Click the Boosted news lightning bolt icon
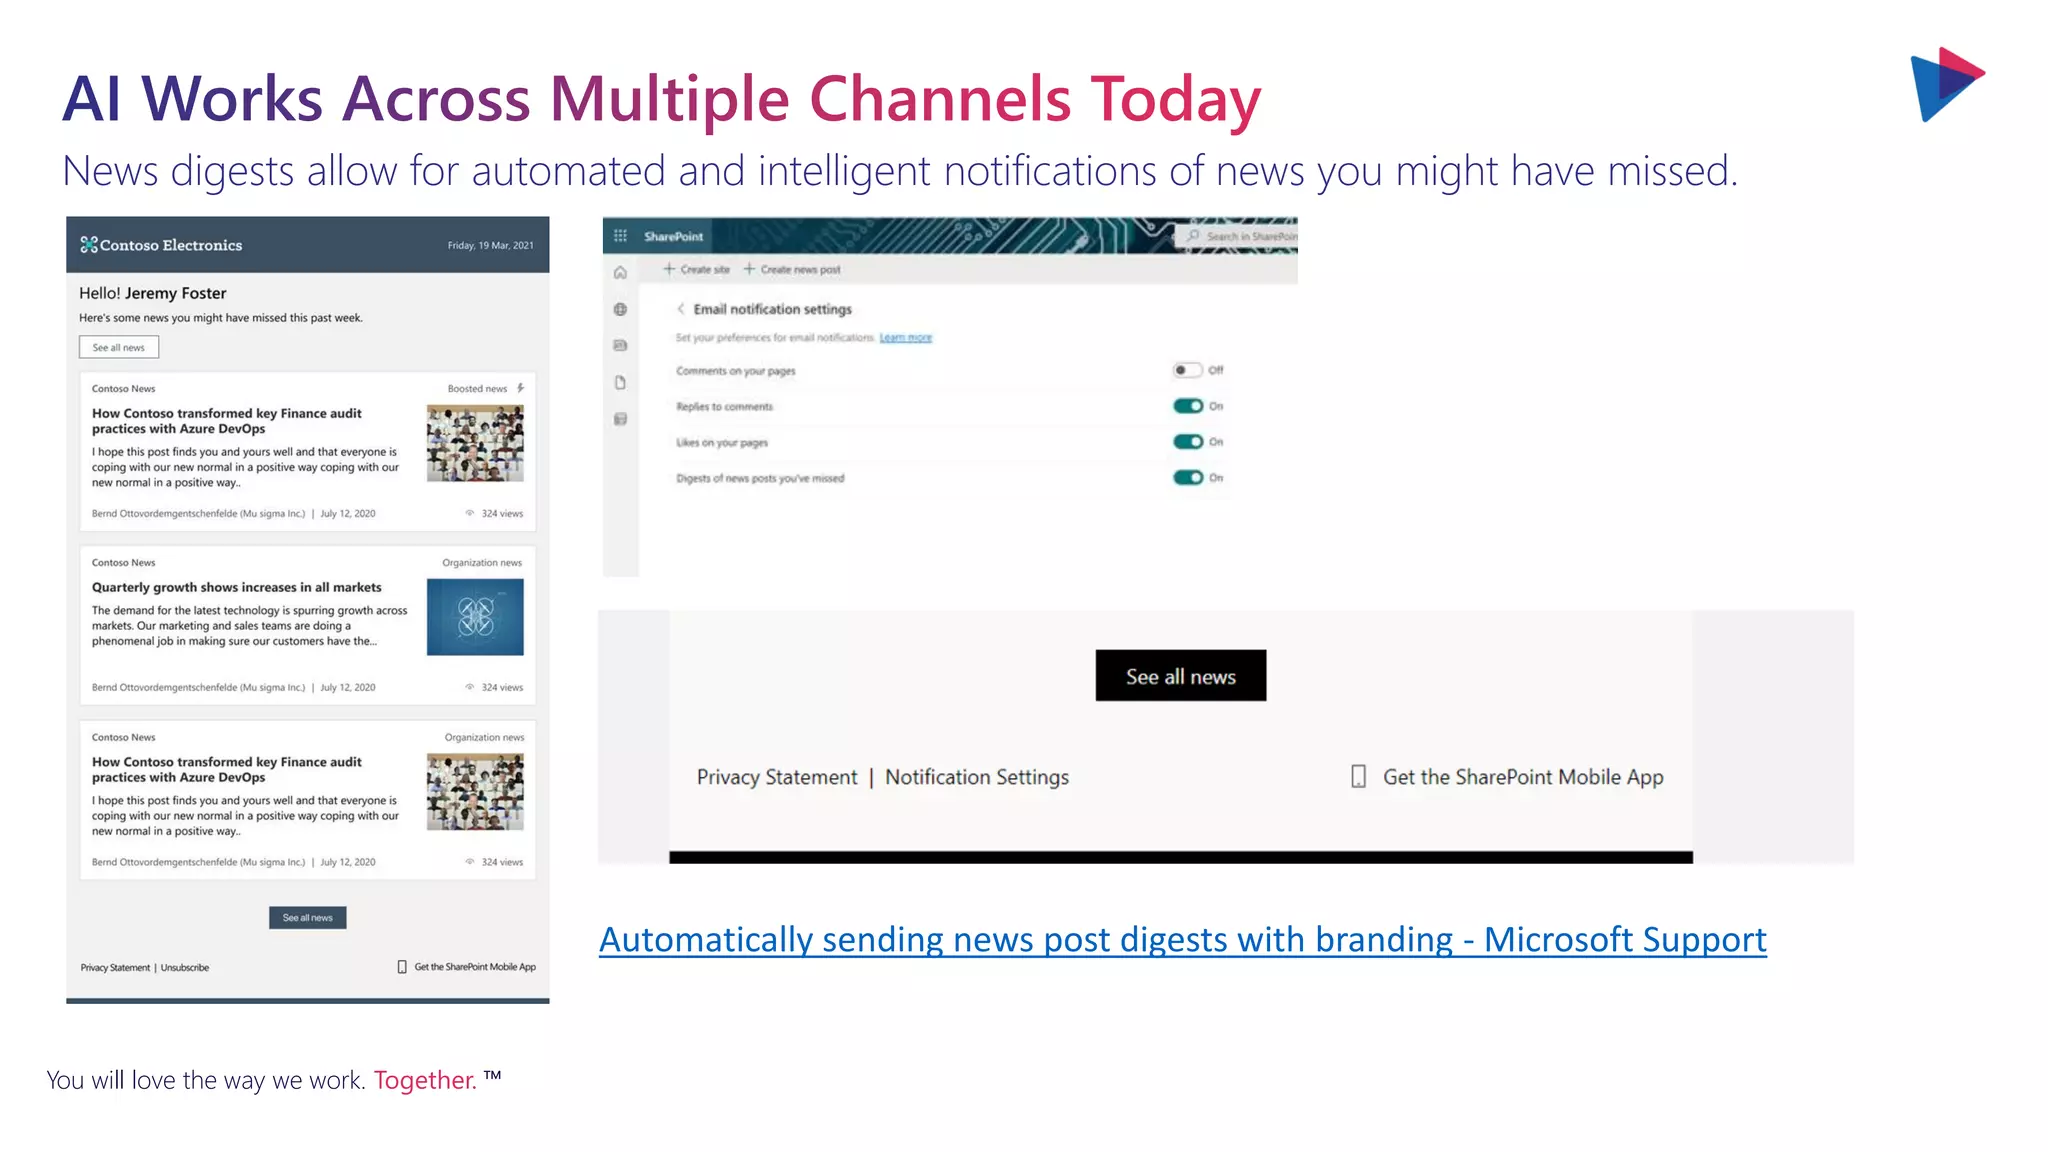The height and width of the screenshot is (1152, 2048). click(520, 388)
